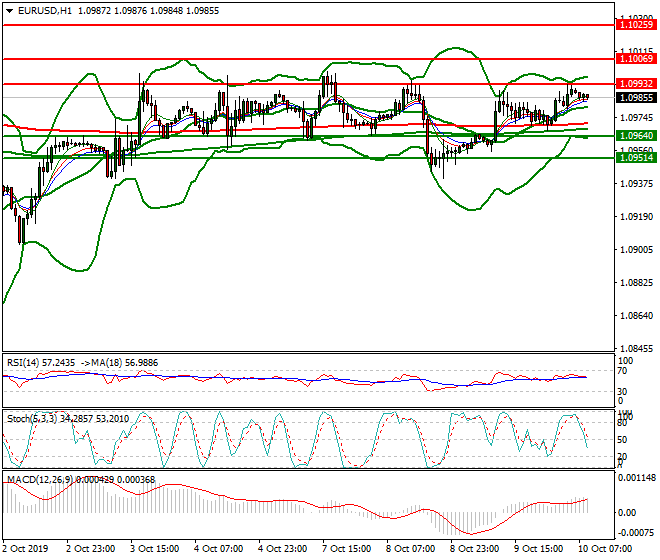Open the chart dropdown triangle beside EURUSD,H1

point(9,11)
